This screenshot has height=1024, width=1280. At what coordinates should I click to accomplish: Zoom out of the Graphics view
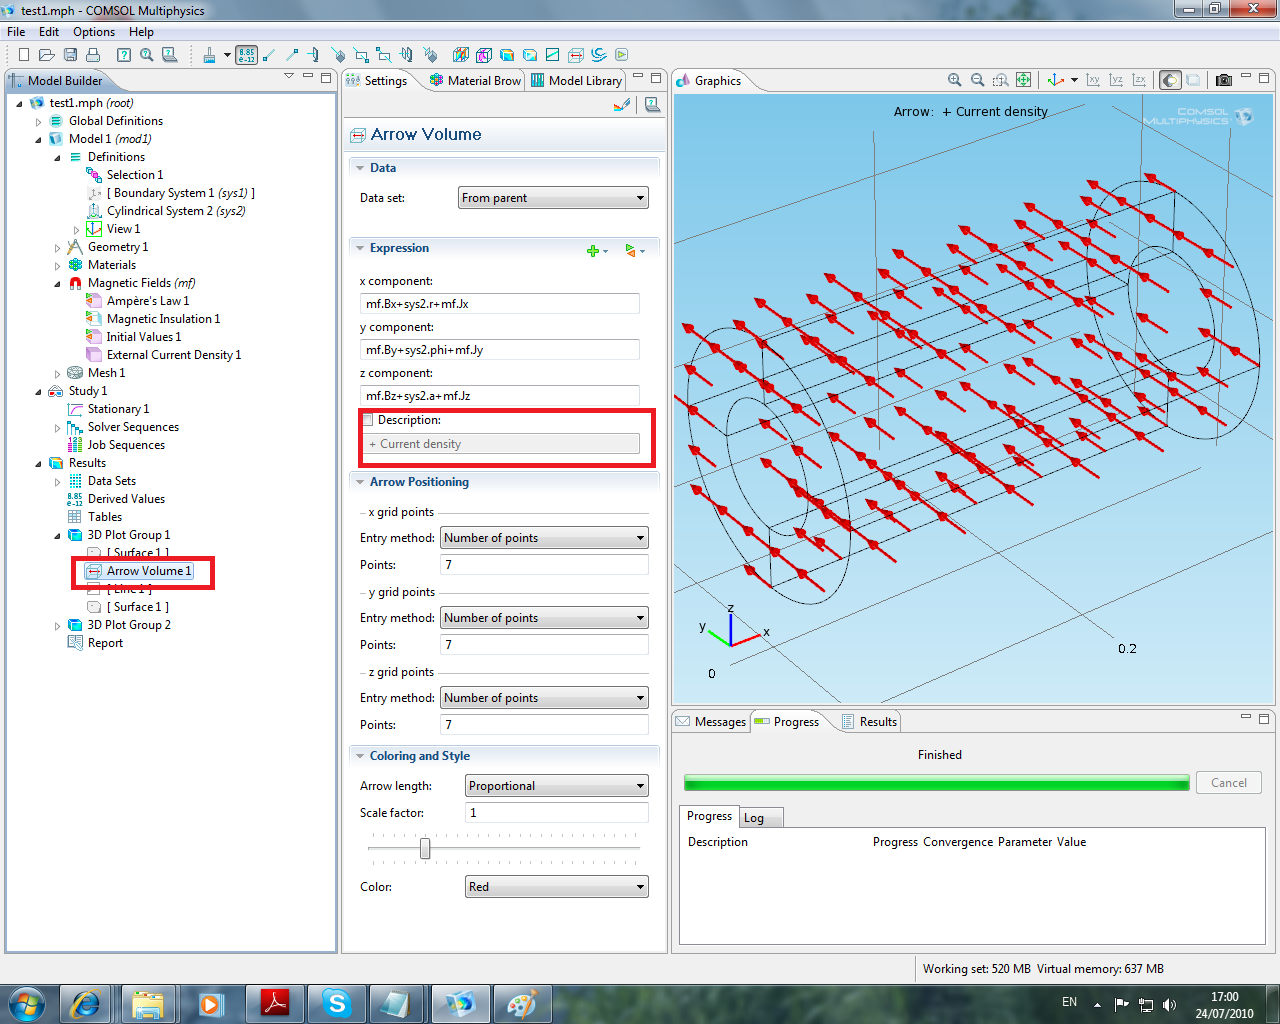(978, 80)
